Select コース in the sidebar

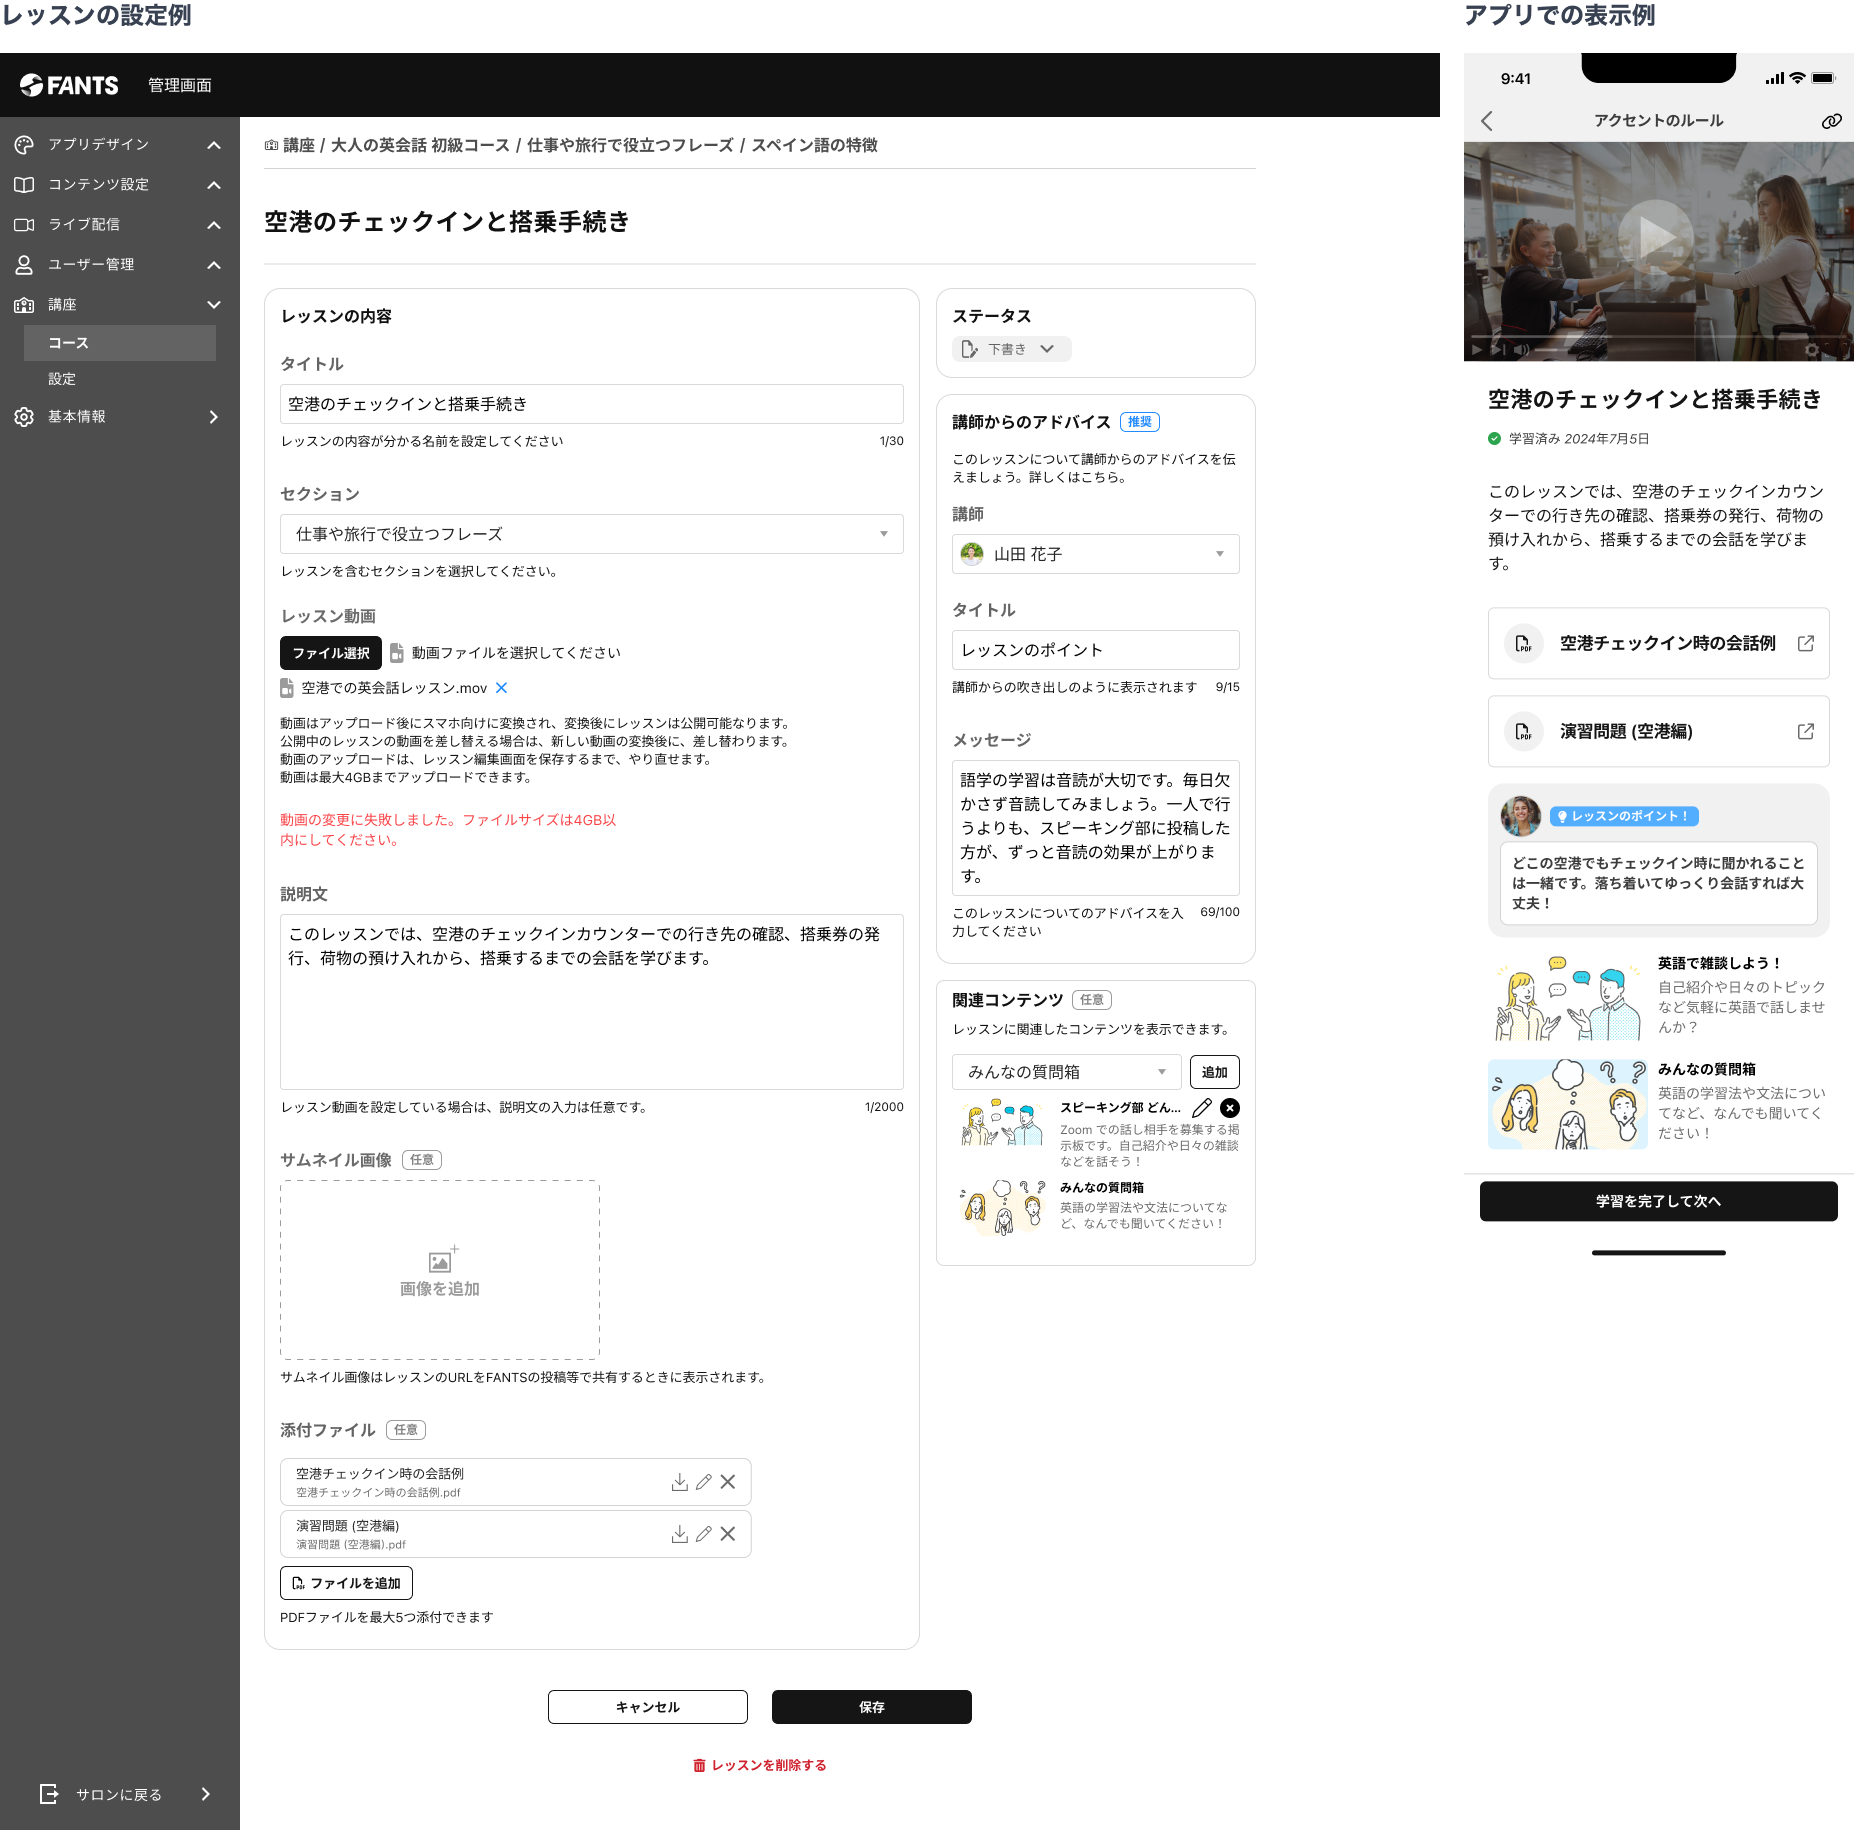pyautogui.click(x=120, y=343)
